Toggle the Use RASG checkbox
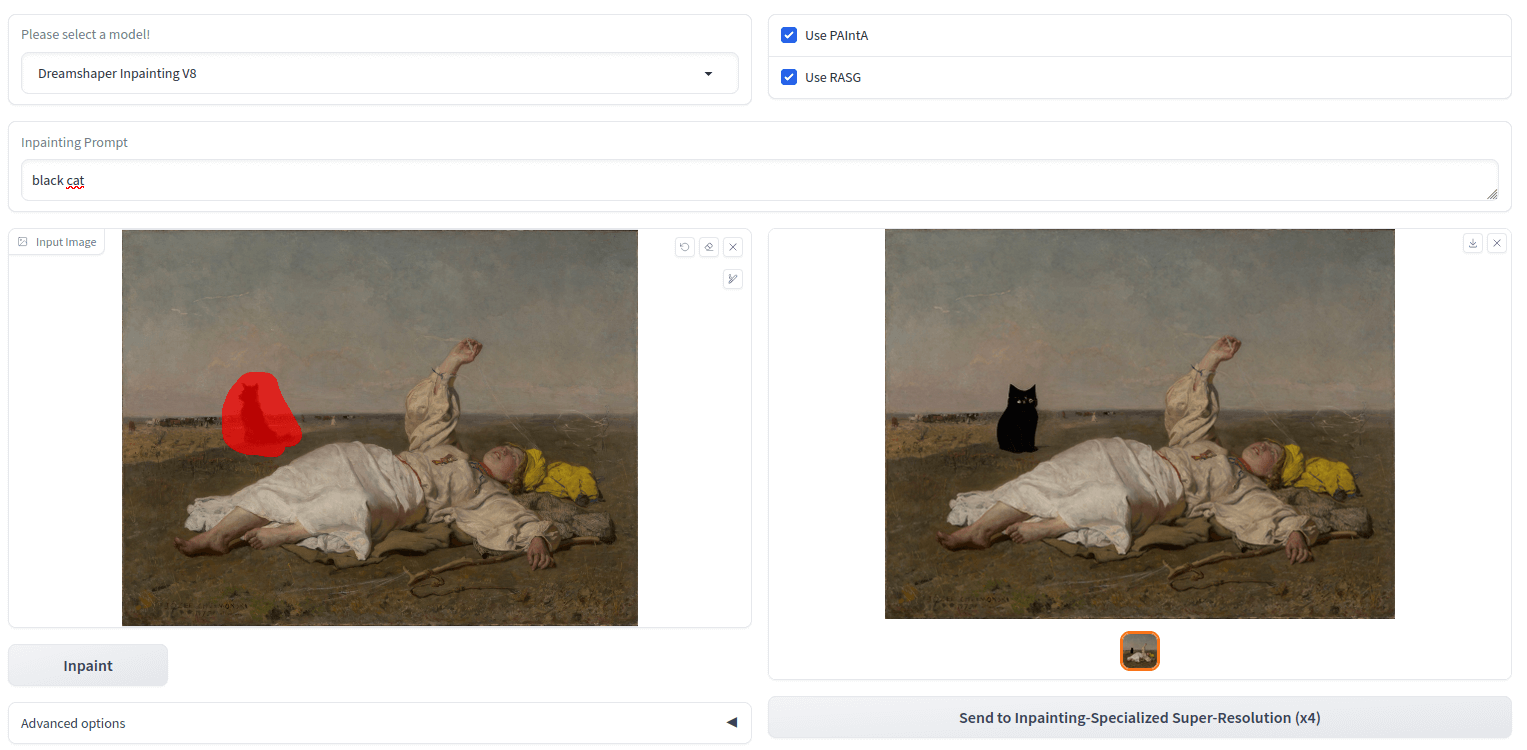This screenshot has width=1527, height=750. tap(789, 77)
